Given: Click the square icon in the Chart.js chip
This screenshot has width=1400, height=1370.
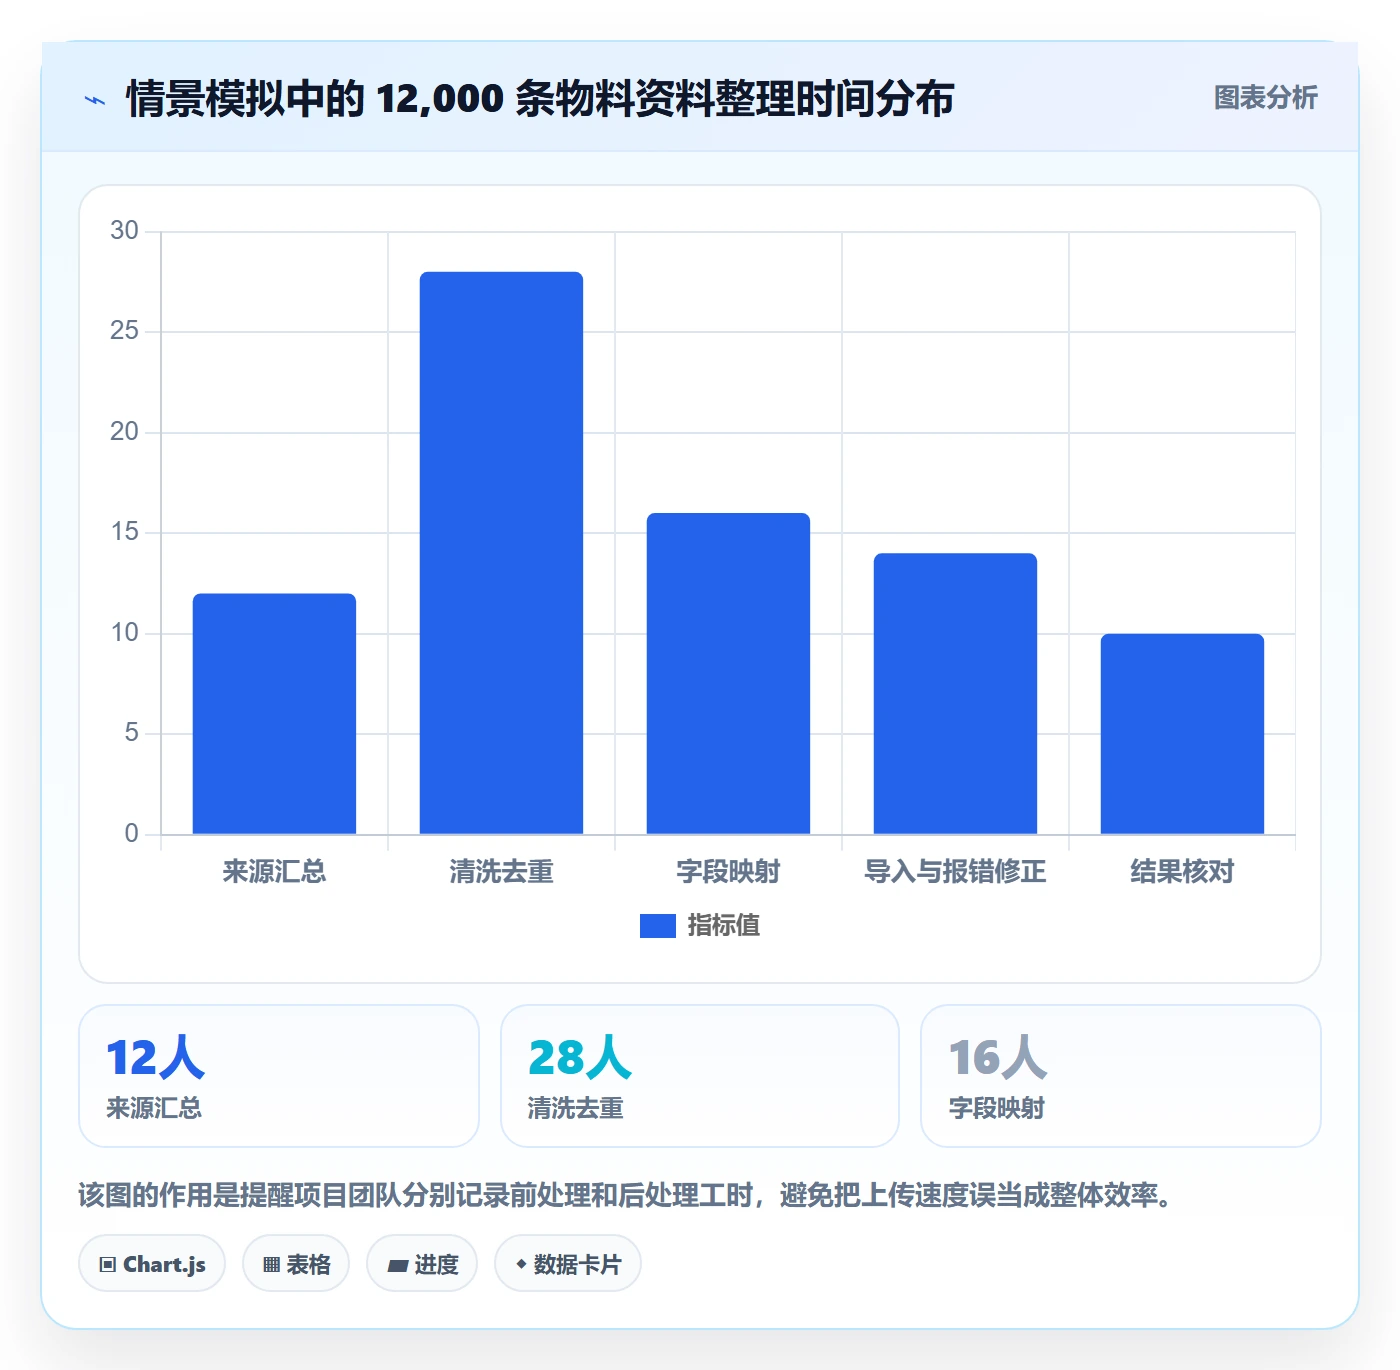Looking at the screenshot, I should pyautogui.click(x=108, y=1265).
